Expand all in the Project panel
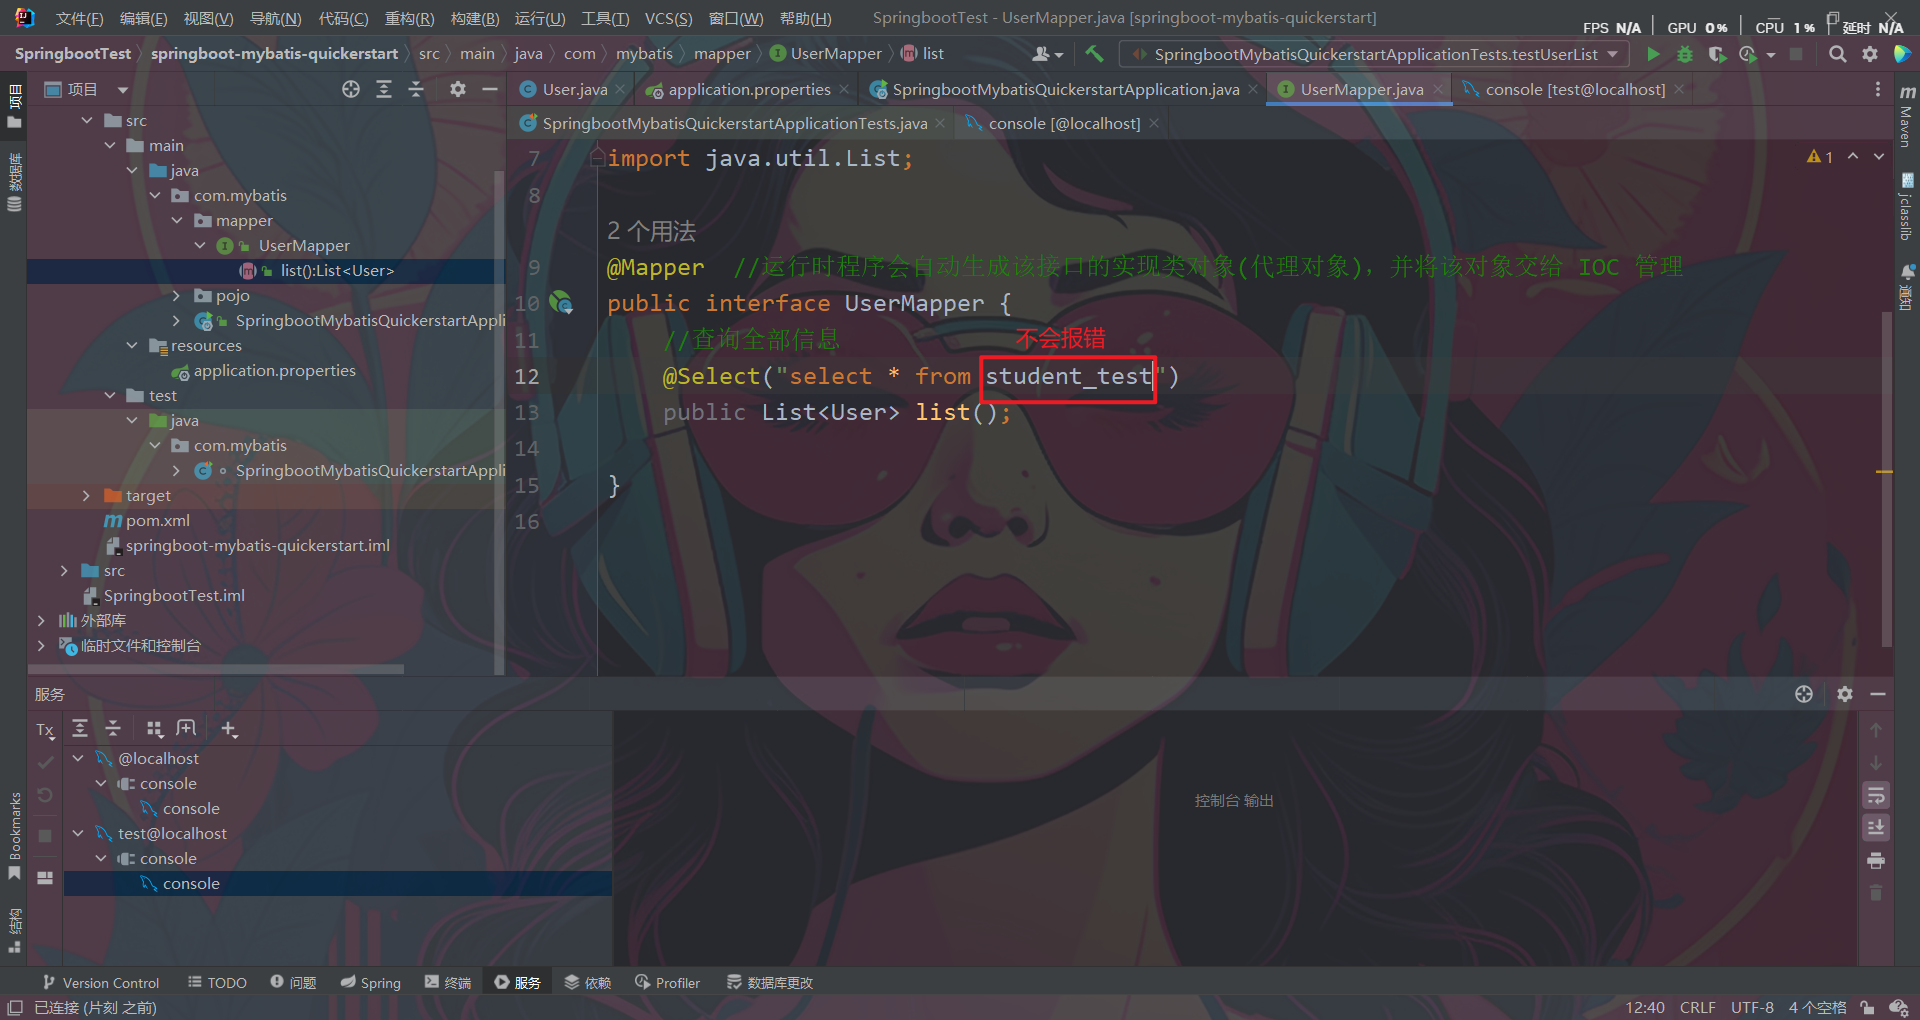 tap(384, 89)
